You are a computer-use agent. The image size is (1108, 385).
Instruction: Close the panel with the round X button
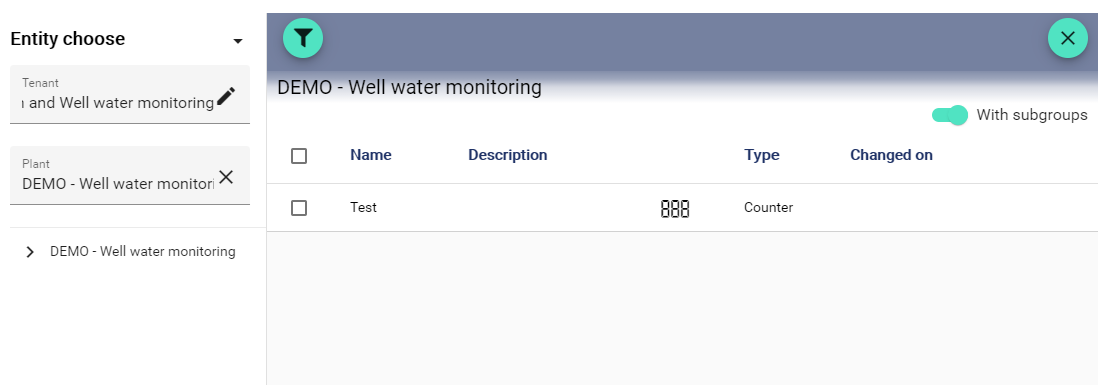[x=1068, y=38]
